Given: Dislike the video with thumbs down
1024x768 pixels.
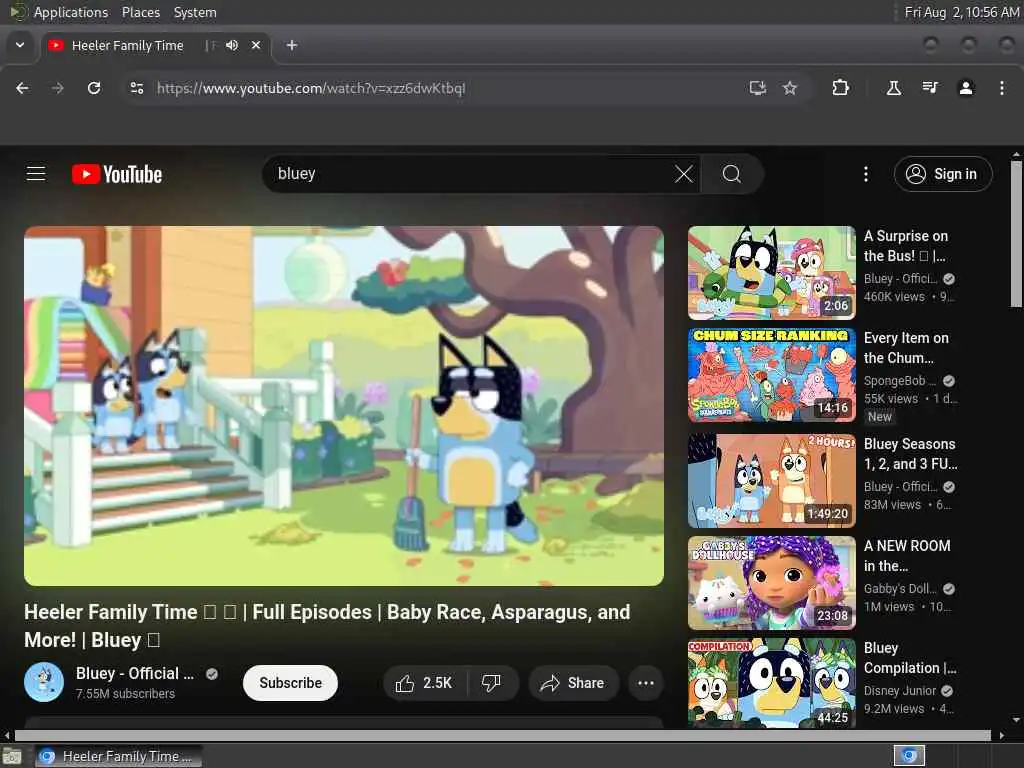Looking at the screenshot, I should click(491, 683).
